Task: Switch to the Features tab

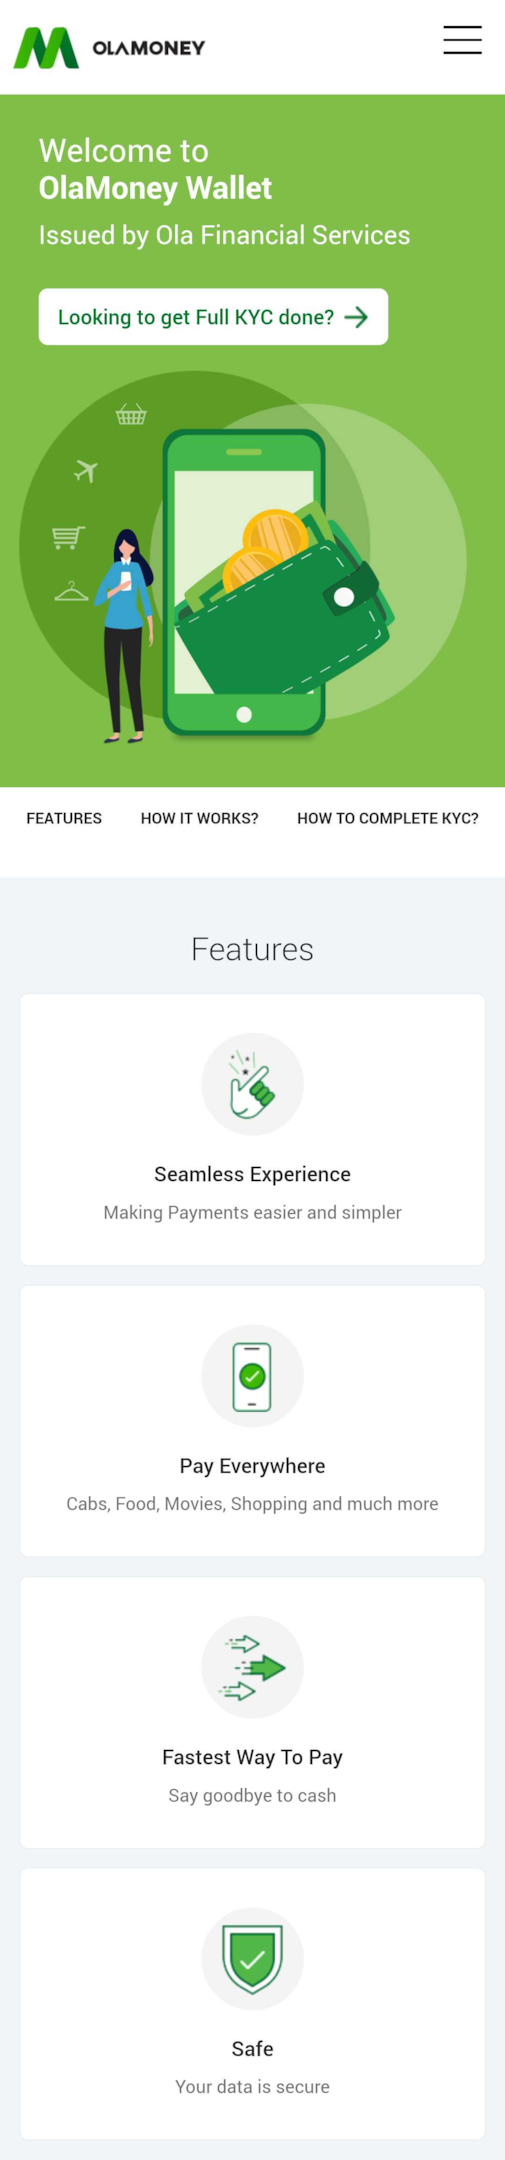Action: coord(64,818)
